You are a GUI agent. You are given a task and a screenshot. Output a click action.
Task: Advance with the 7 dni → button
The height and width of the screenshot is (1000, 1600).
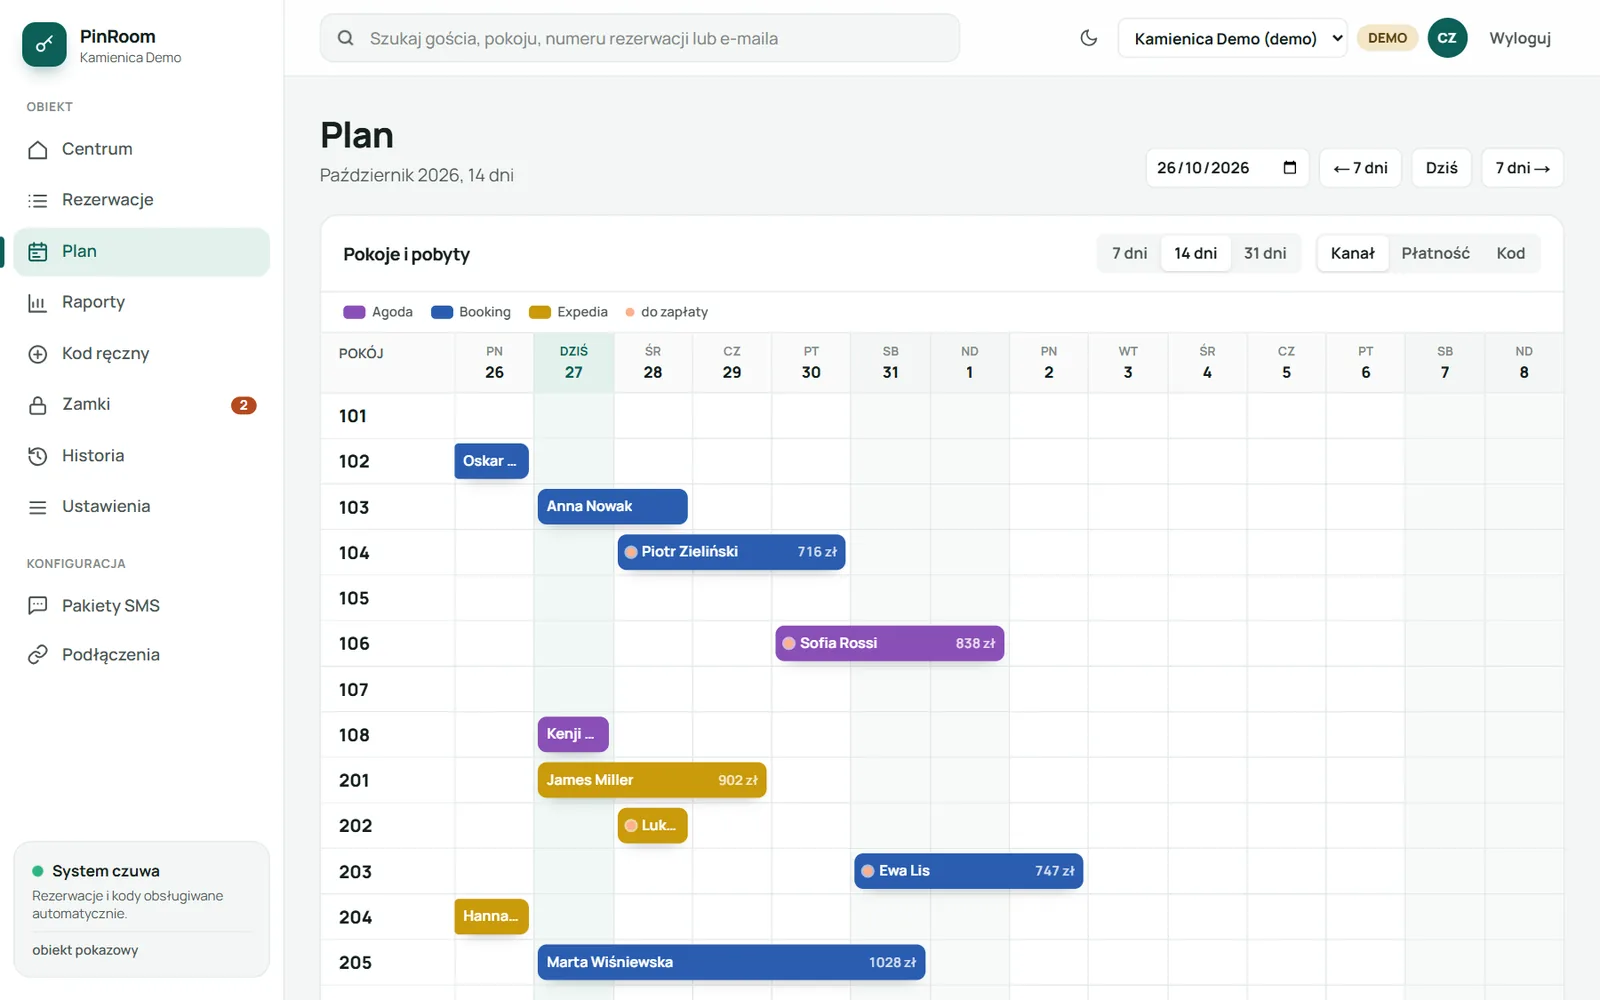pyautogui.click(x=1522, y=168)
